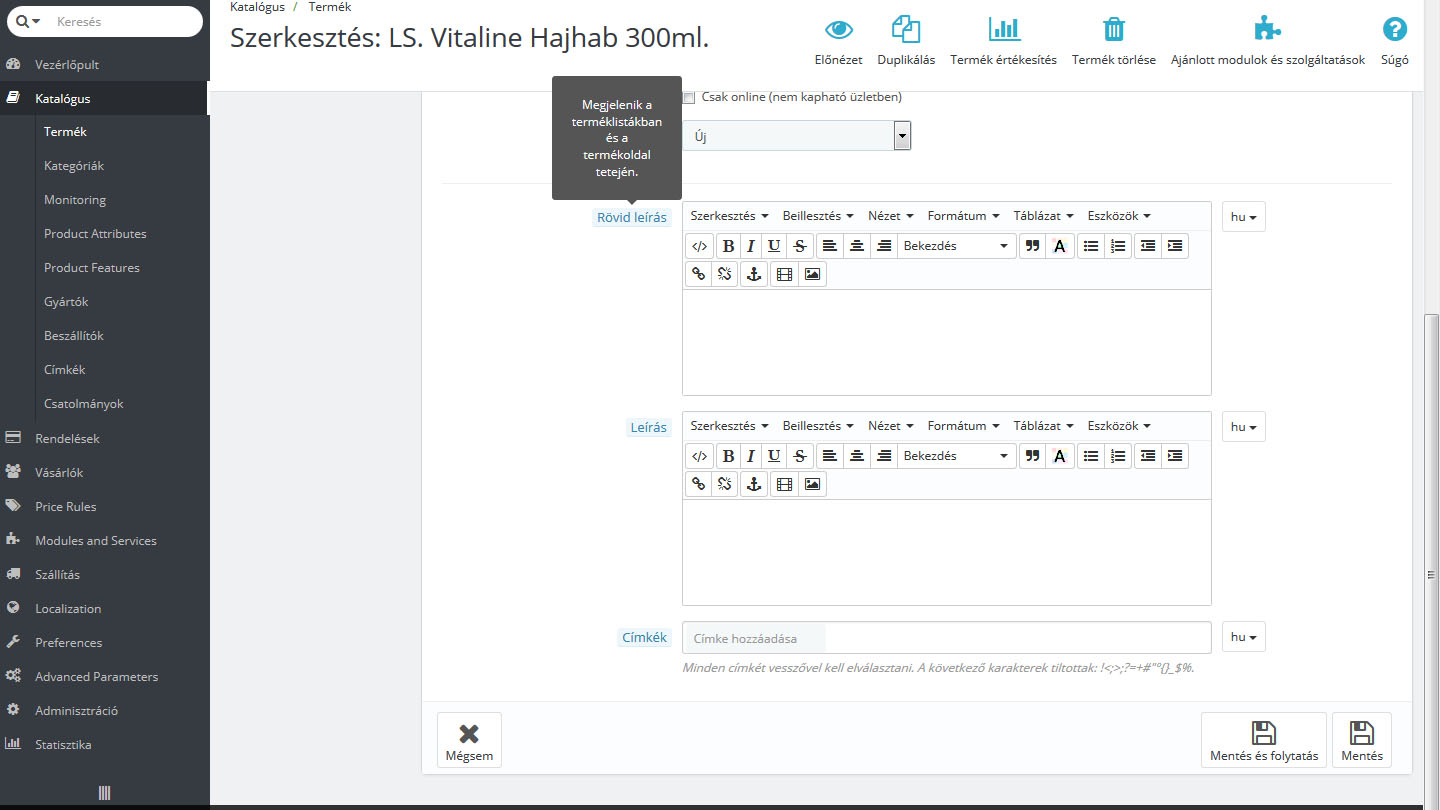The height and width of the screenshot is (810, 1440).
Task: Insert blockquote in Rövid leírás editor
Action: tap(1033, 246)
